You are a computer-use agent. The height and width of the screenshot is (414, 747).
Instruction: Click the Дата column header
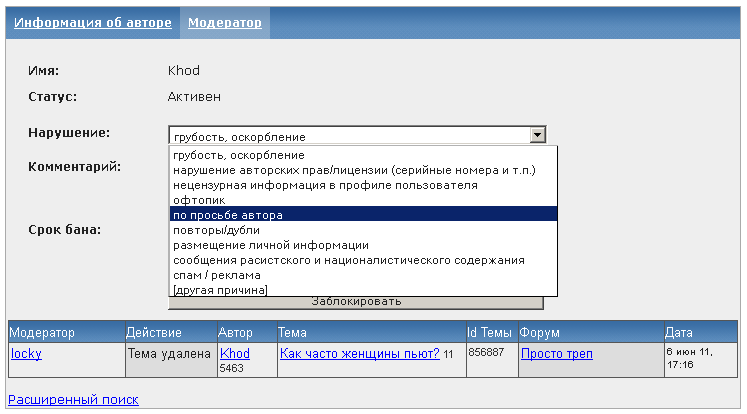pyautogui.click(x=678, y=332)
